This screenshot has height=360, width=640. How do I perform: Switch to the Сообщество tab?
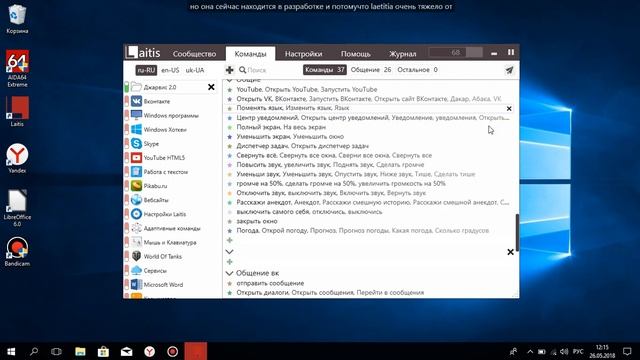click(194, 53)
